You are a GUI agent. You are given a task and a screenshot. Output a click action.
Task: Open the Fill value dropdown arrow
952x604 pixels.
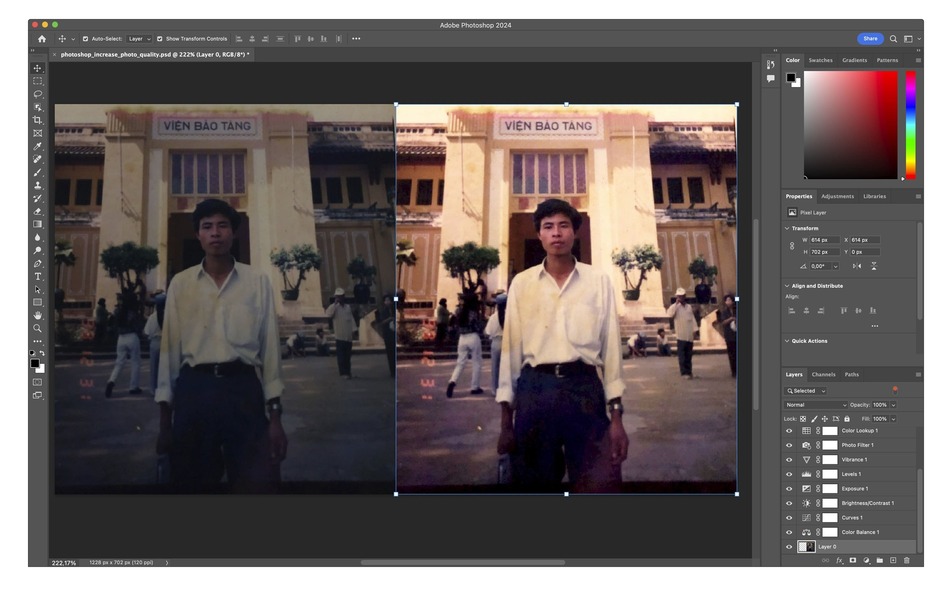893,419
